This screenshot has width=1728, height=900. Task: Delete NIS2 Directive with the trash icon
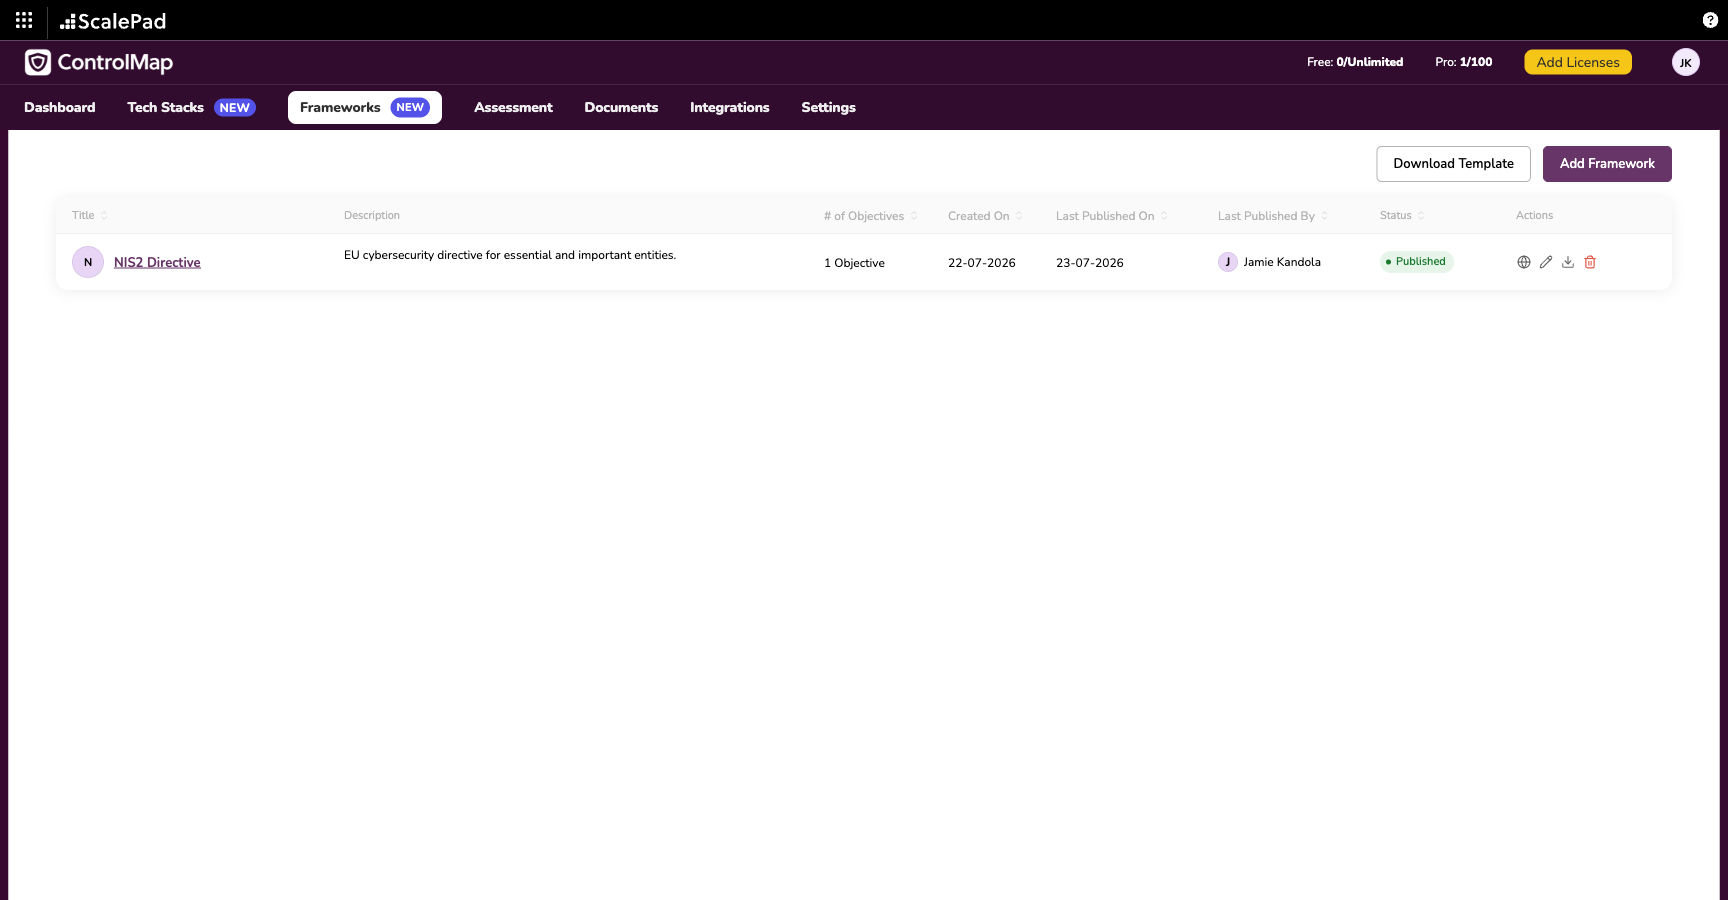1590,262
